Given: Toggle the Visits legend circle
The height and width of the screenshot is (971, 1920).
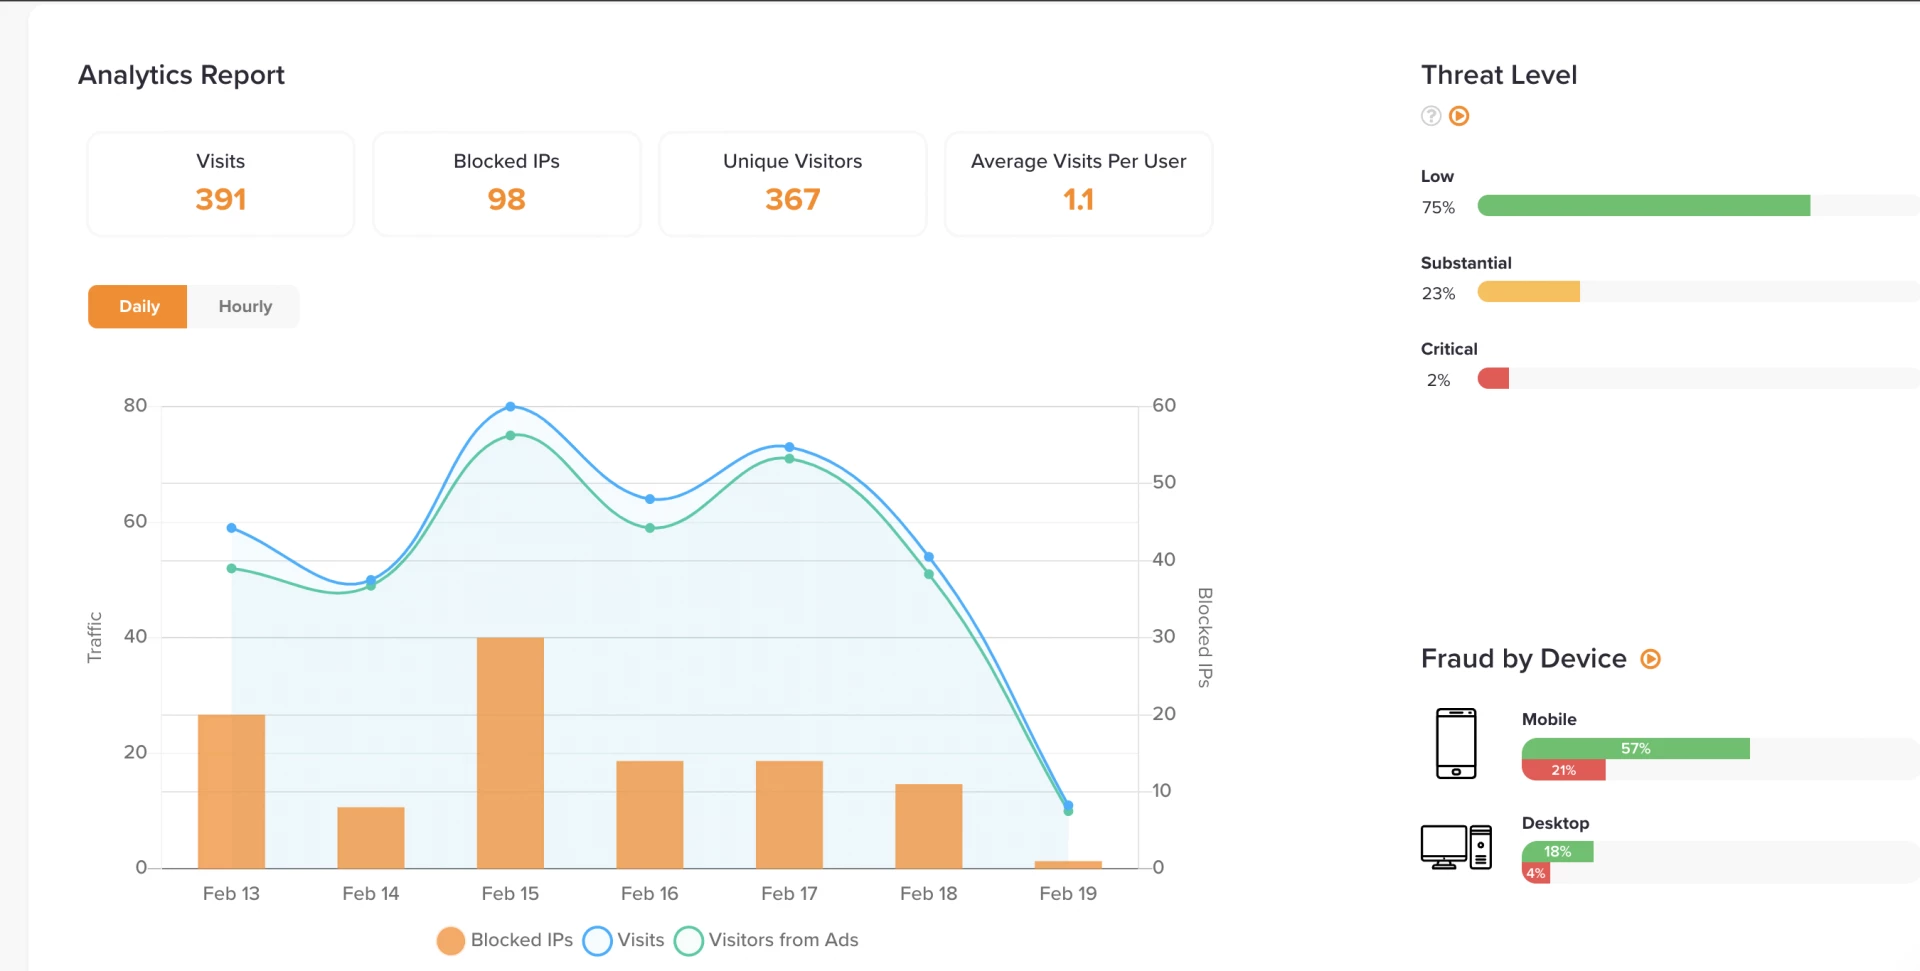Looking at the screenshot, I should [597, 941].
